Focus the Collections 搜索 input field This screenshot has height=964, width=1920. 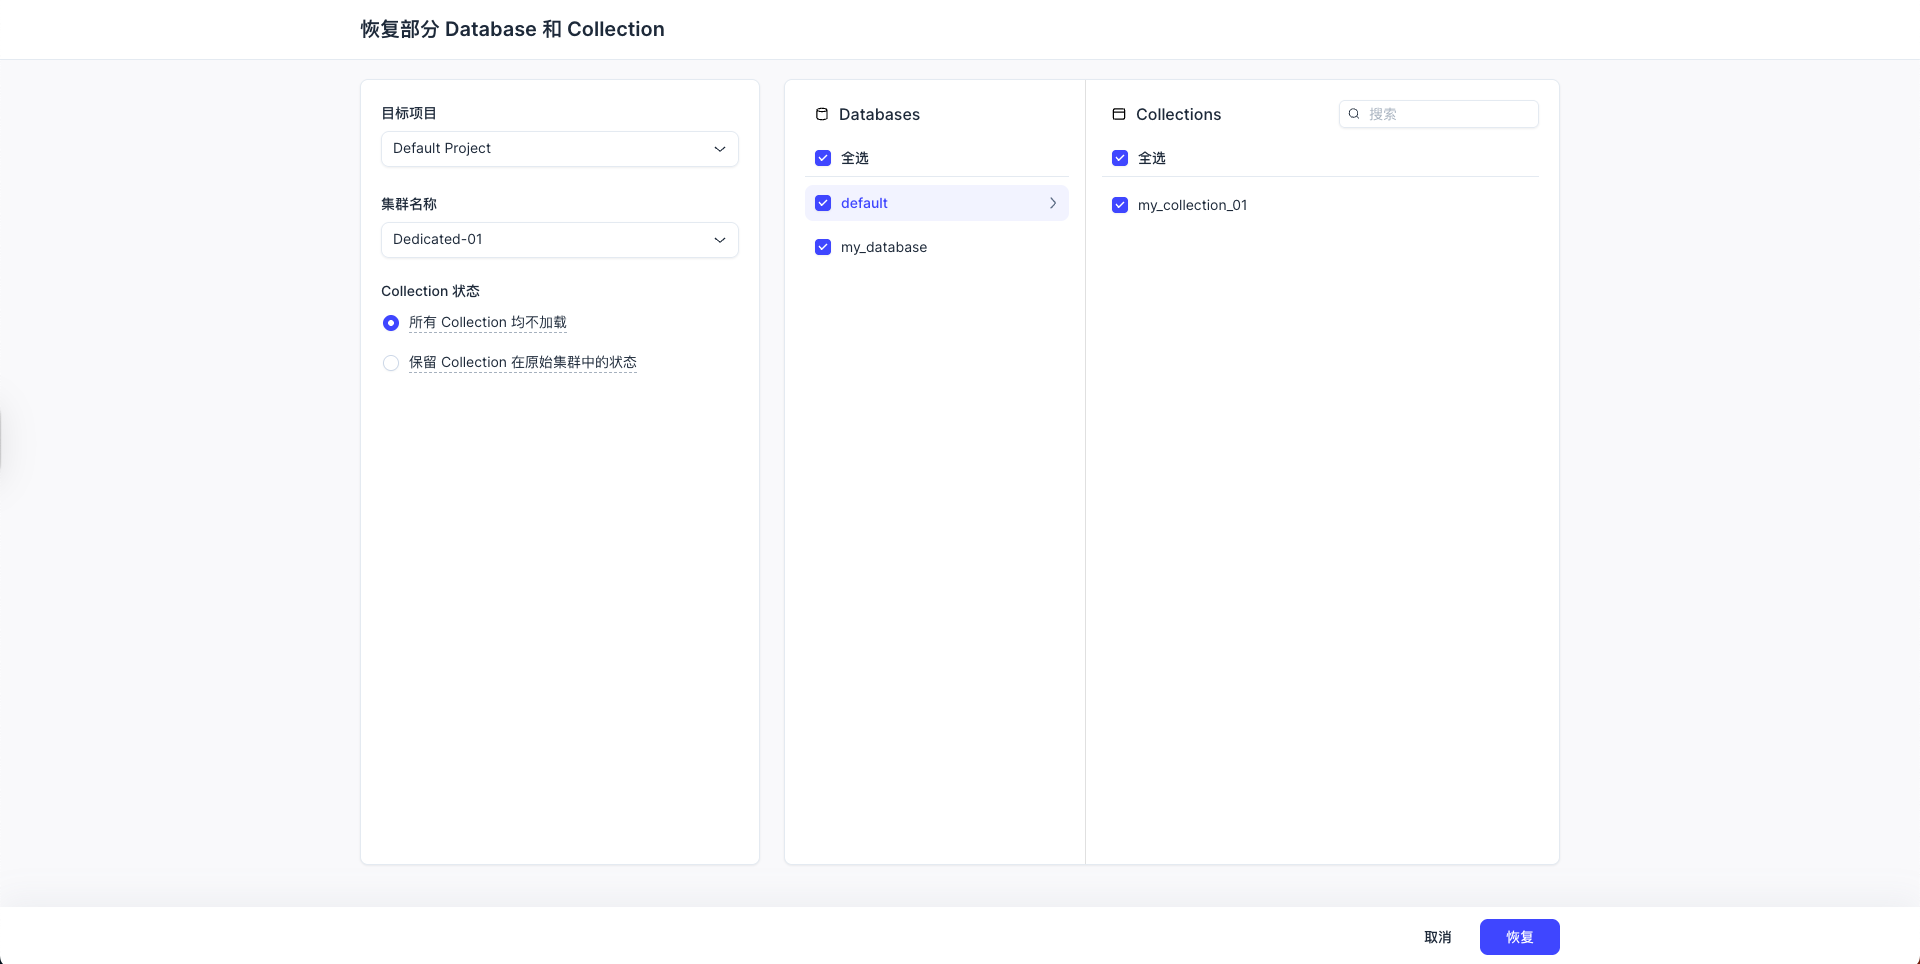(x=1448, y=114)
